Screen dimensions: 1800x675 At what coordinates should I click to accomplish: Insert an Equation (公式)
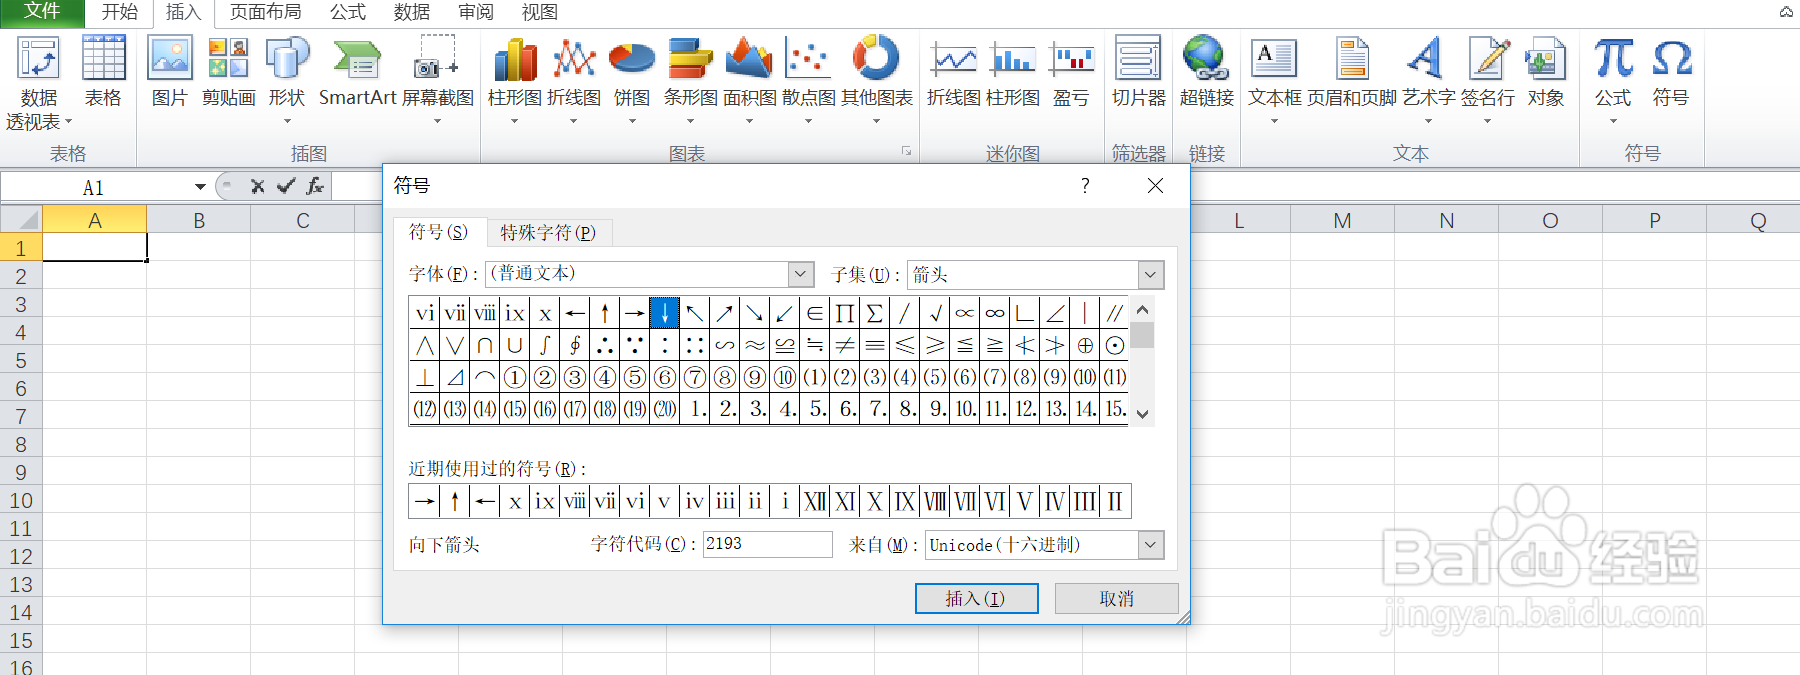(x=1613, y=80)
